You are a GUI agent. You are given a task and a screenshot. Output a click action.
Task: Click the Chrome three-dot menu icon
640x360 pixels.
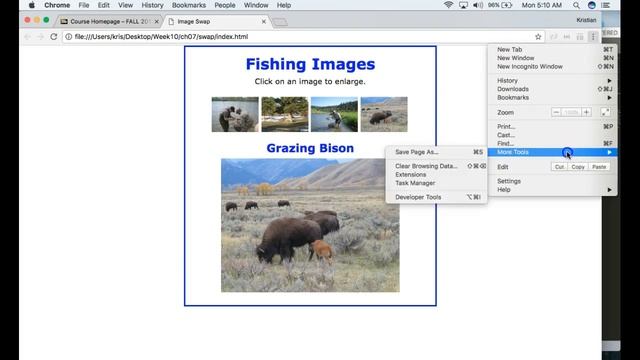[593, 37]
